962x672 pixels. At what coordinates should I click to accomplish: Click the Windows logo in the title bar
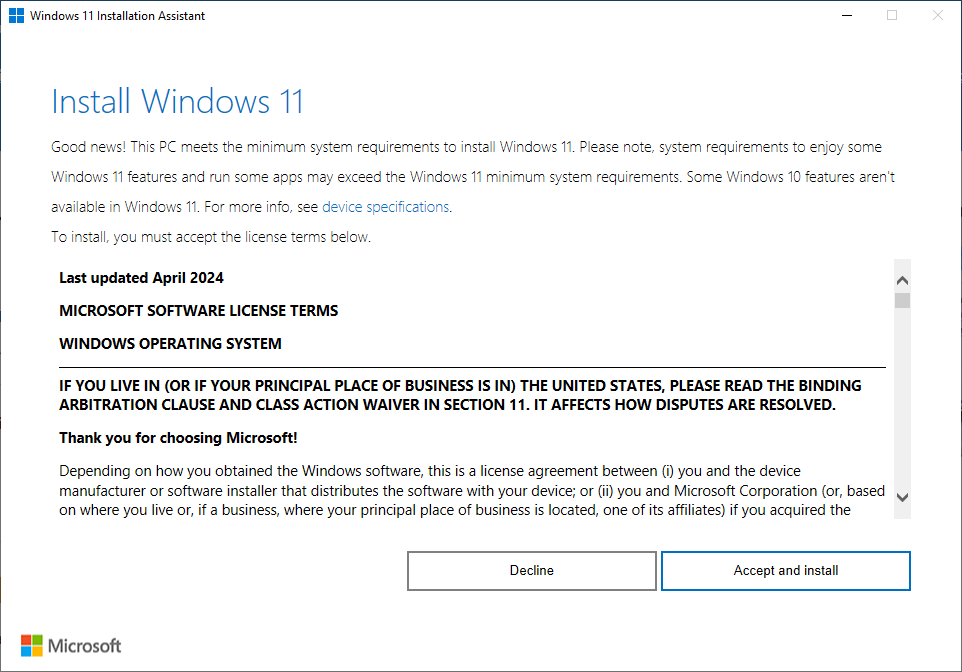tap(14, 15)
